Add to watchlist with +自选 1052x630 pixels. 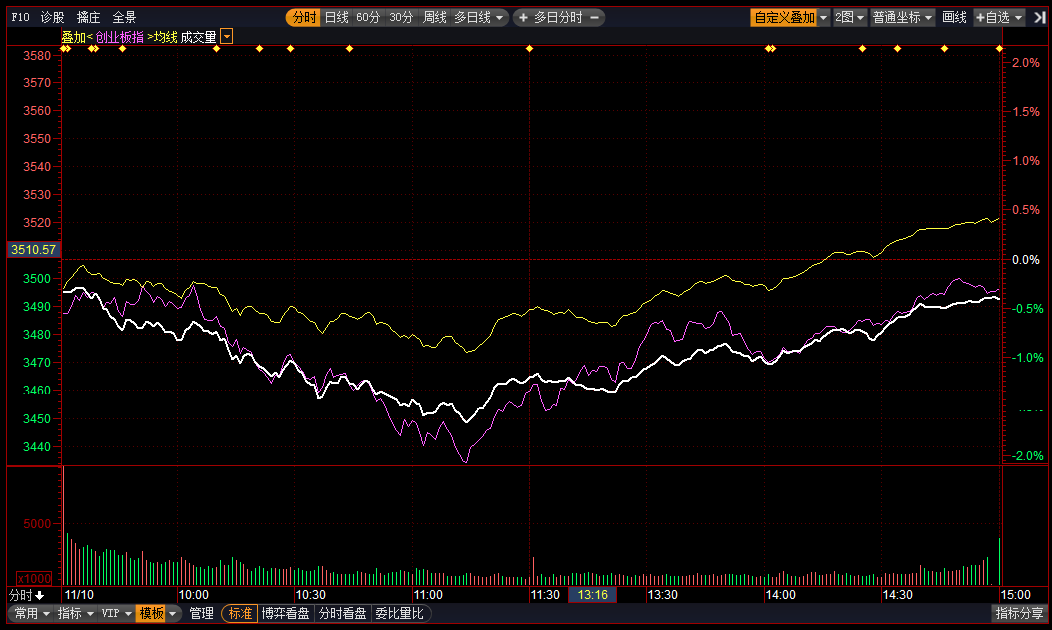click(1000, 17)
